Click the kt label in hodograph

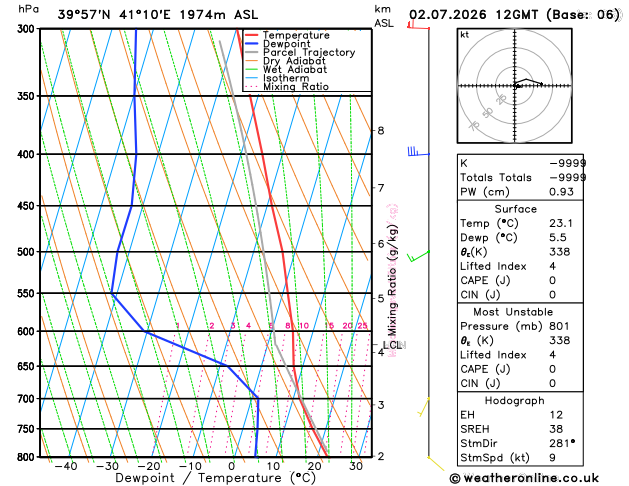point(465,35)
